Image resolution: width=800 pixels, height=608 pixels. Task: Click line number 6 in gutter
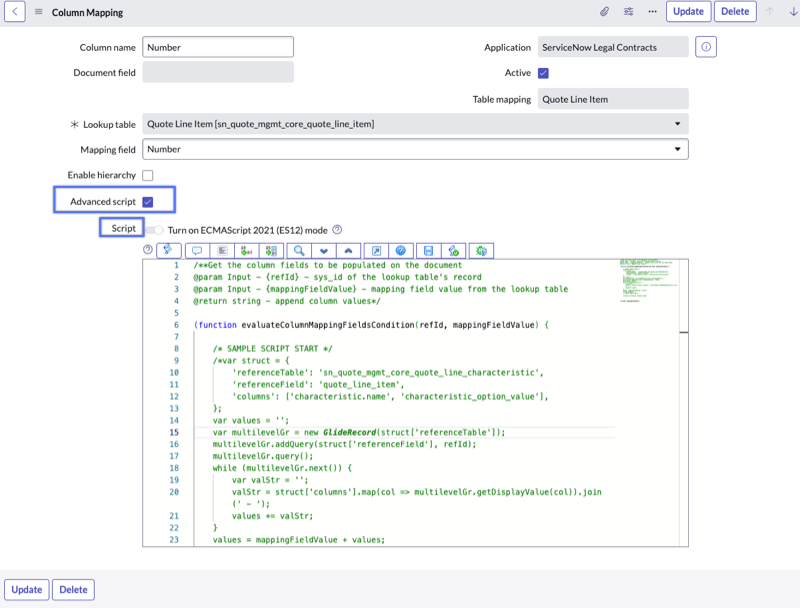176,325
